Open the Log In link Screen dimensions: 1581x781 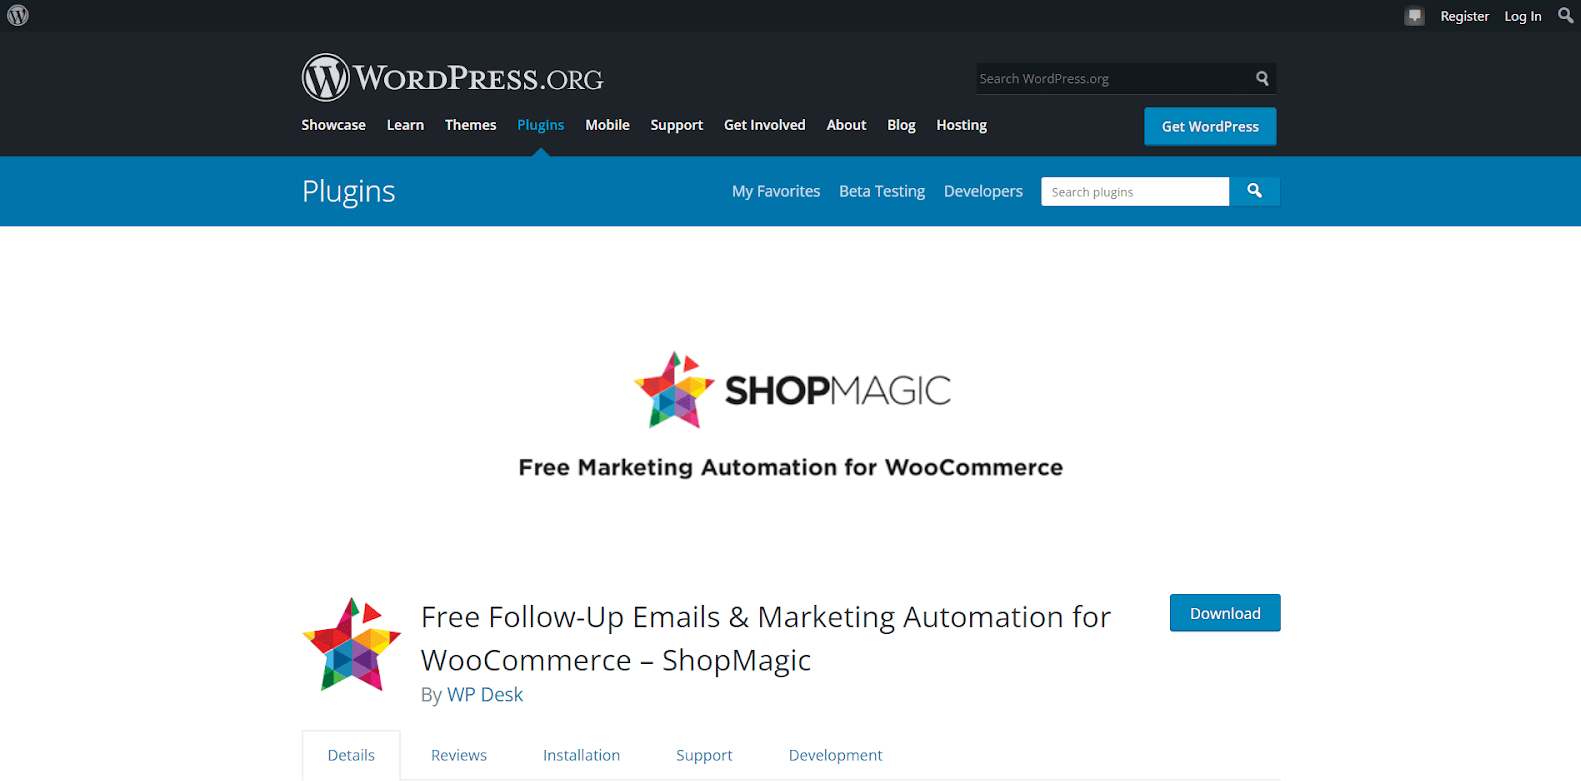[x=1523, y=16]
